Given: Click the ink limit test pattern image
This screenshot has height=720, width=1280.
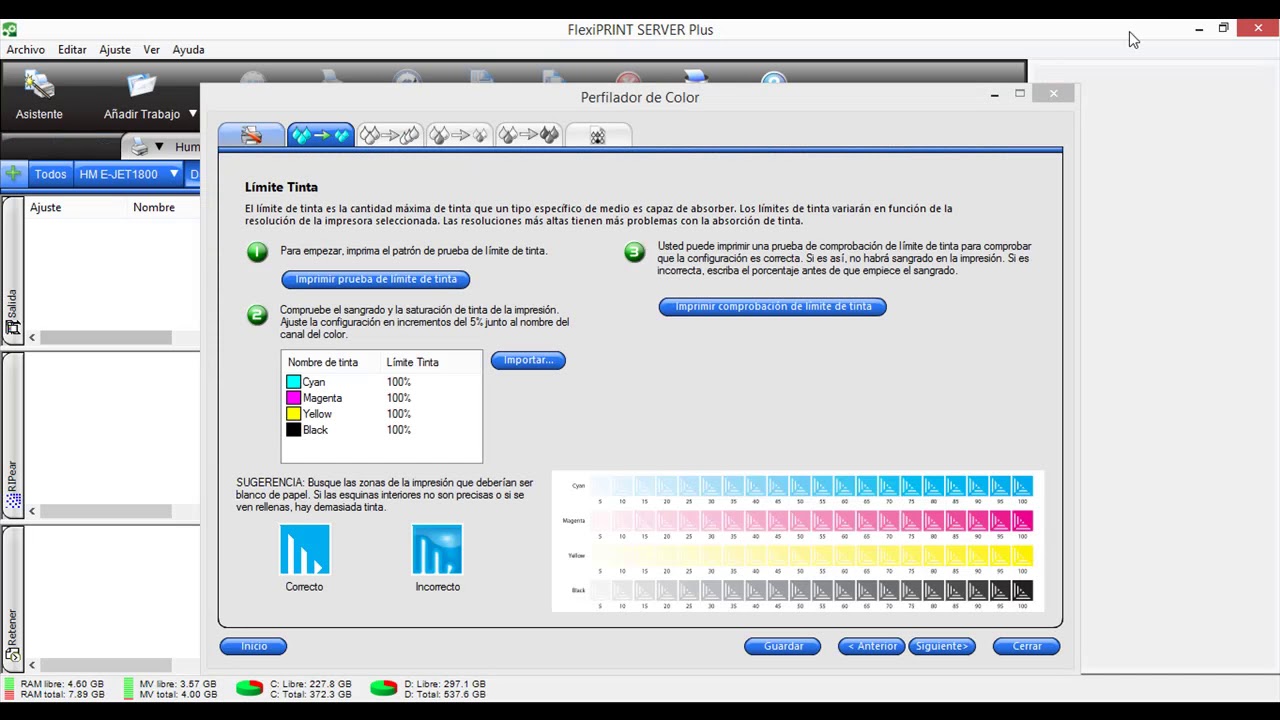Looking at the screenshot, I should click(x=797, y=541).
